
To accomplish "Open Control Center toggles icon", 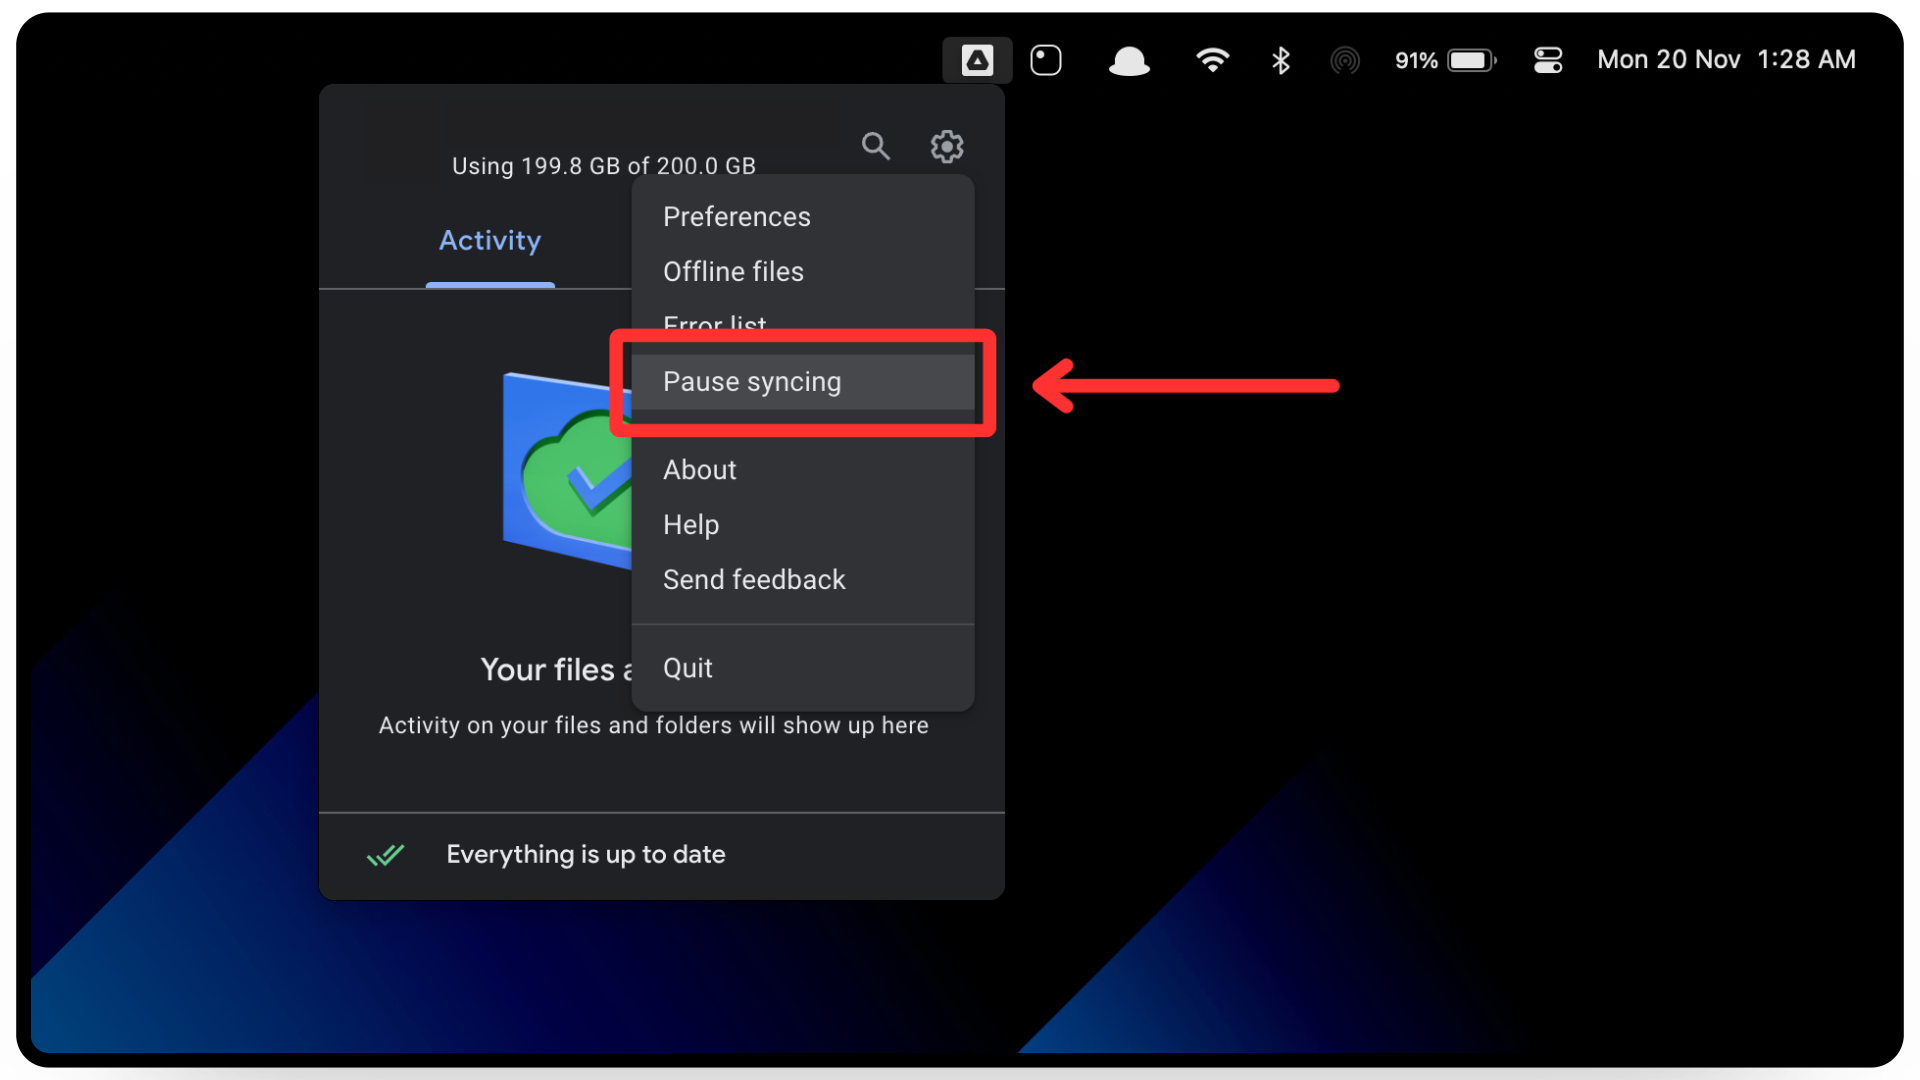I will click(1547, 60).
